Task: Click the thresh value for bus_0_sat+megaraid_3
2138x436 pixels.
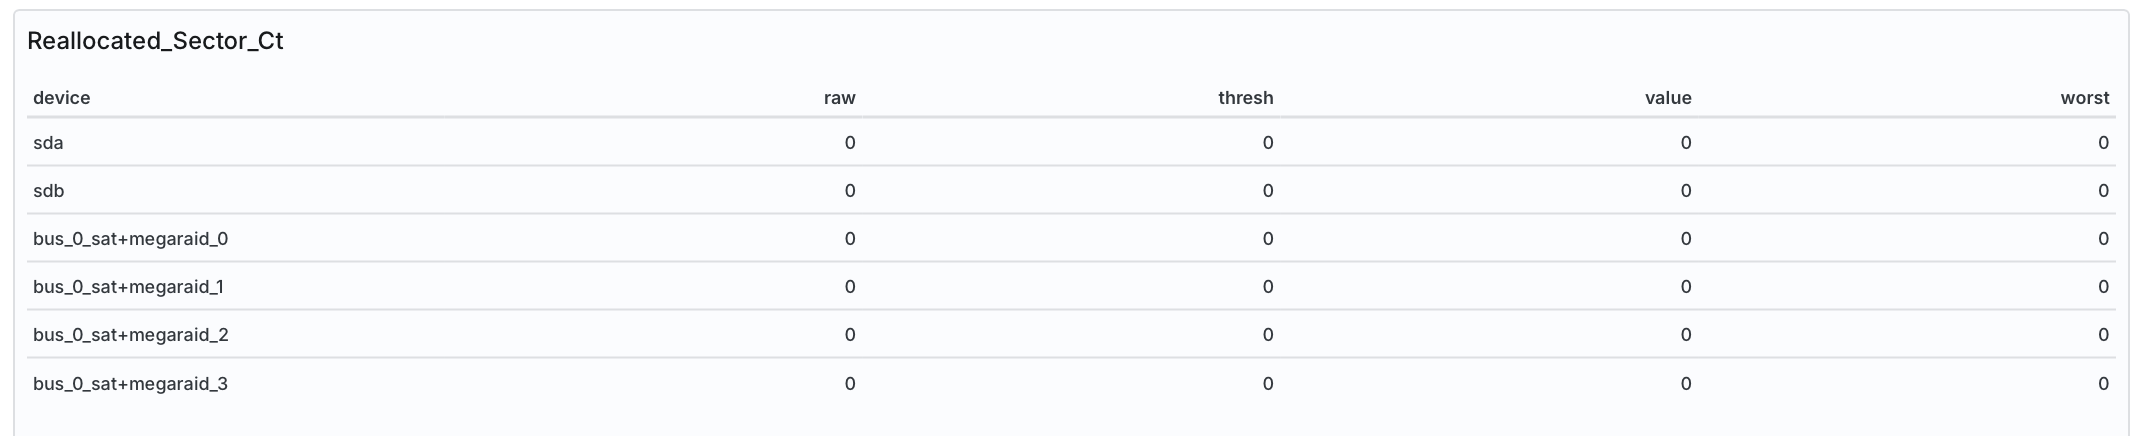Action: click(1268, 384)
